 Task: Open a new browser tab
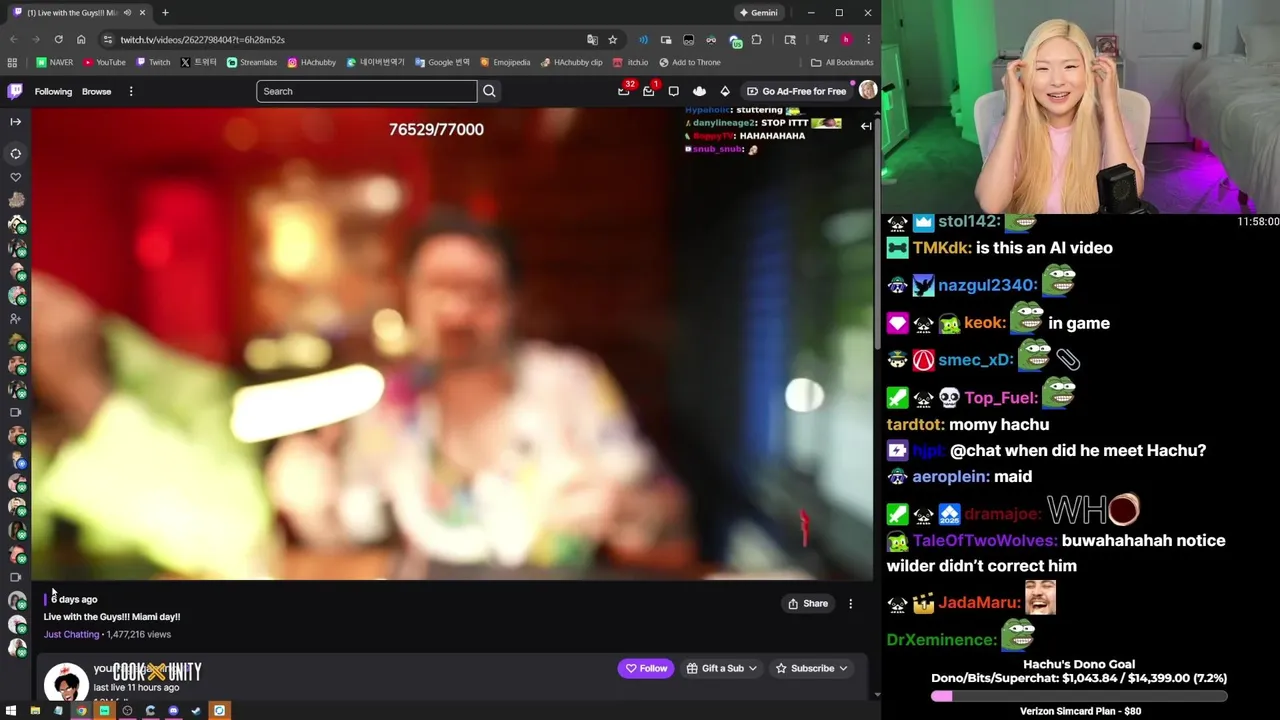click(165, 12)
